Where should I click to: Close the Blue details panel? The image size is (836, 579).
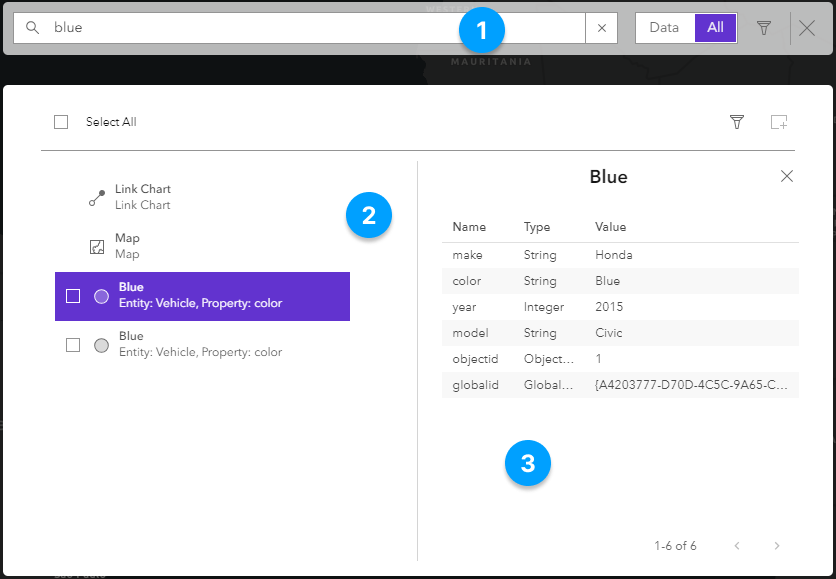[787, 176]
